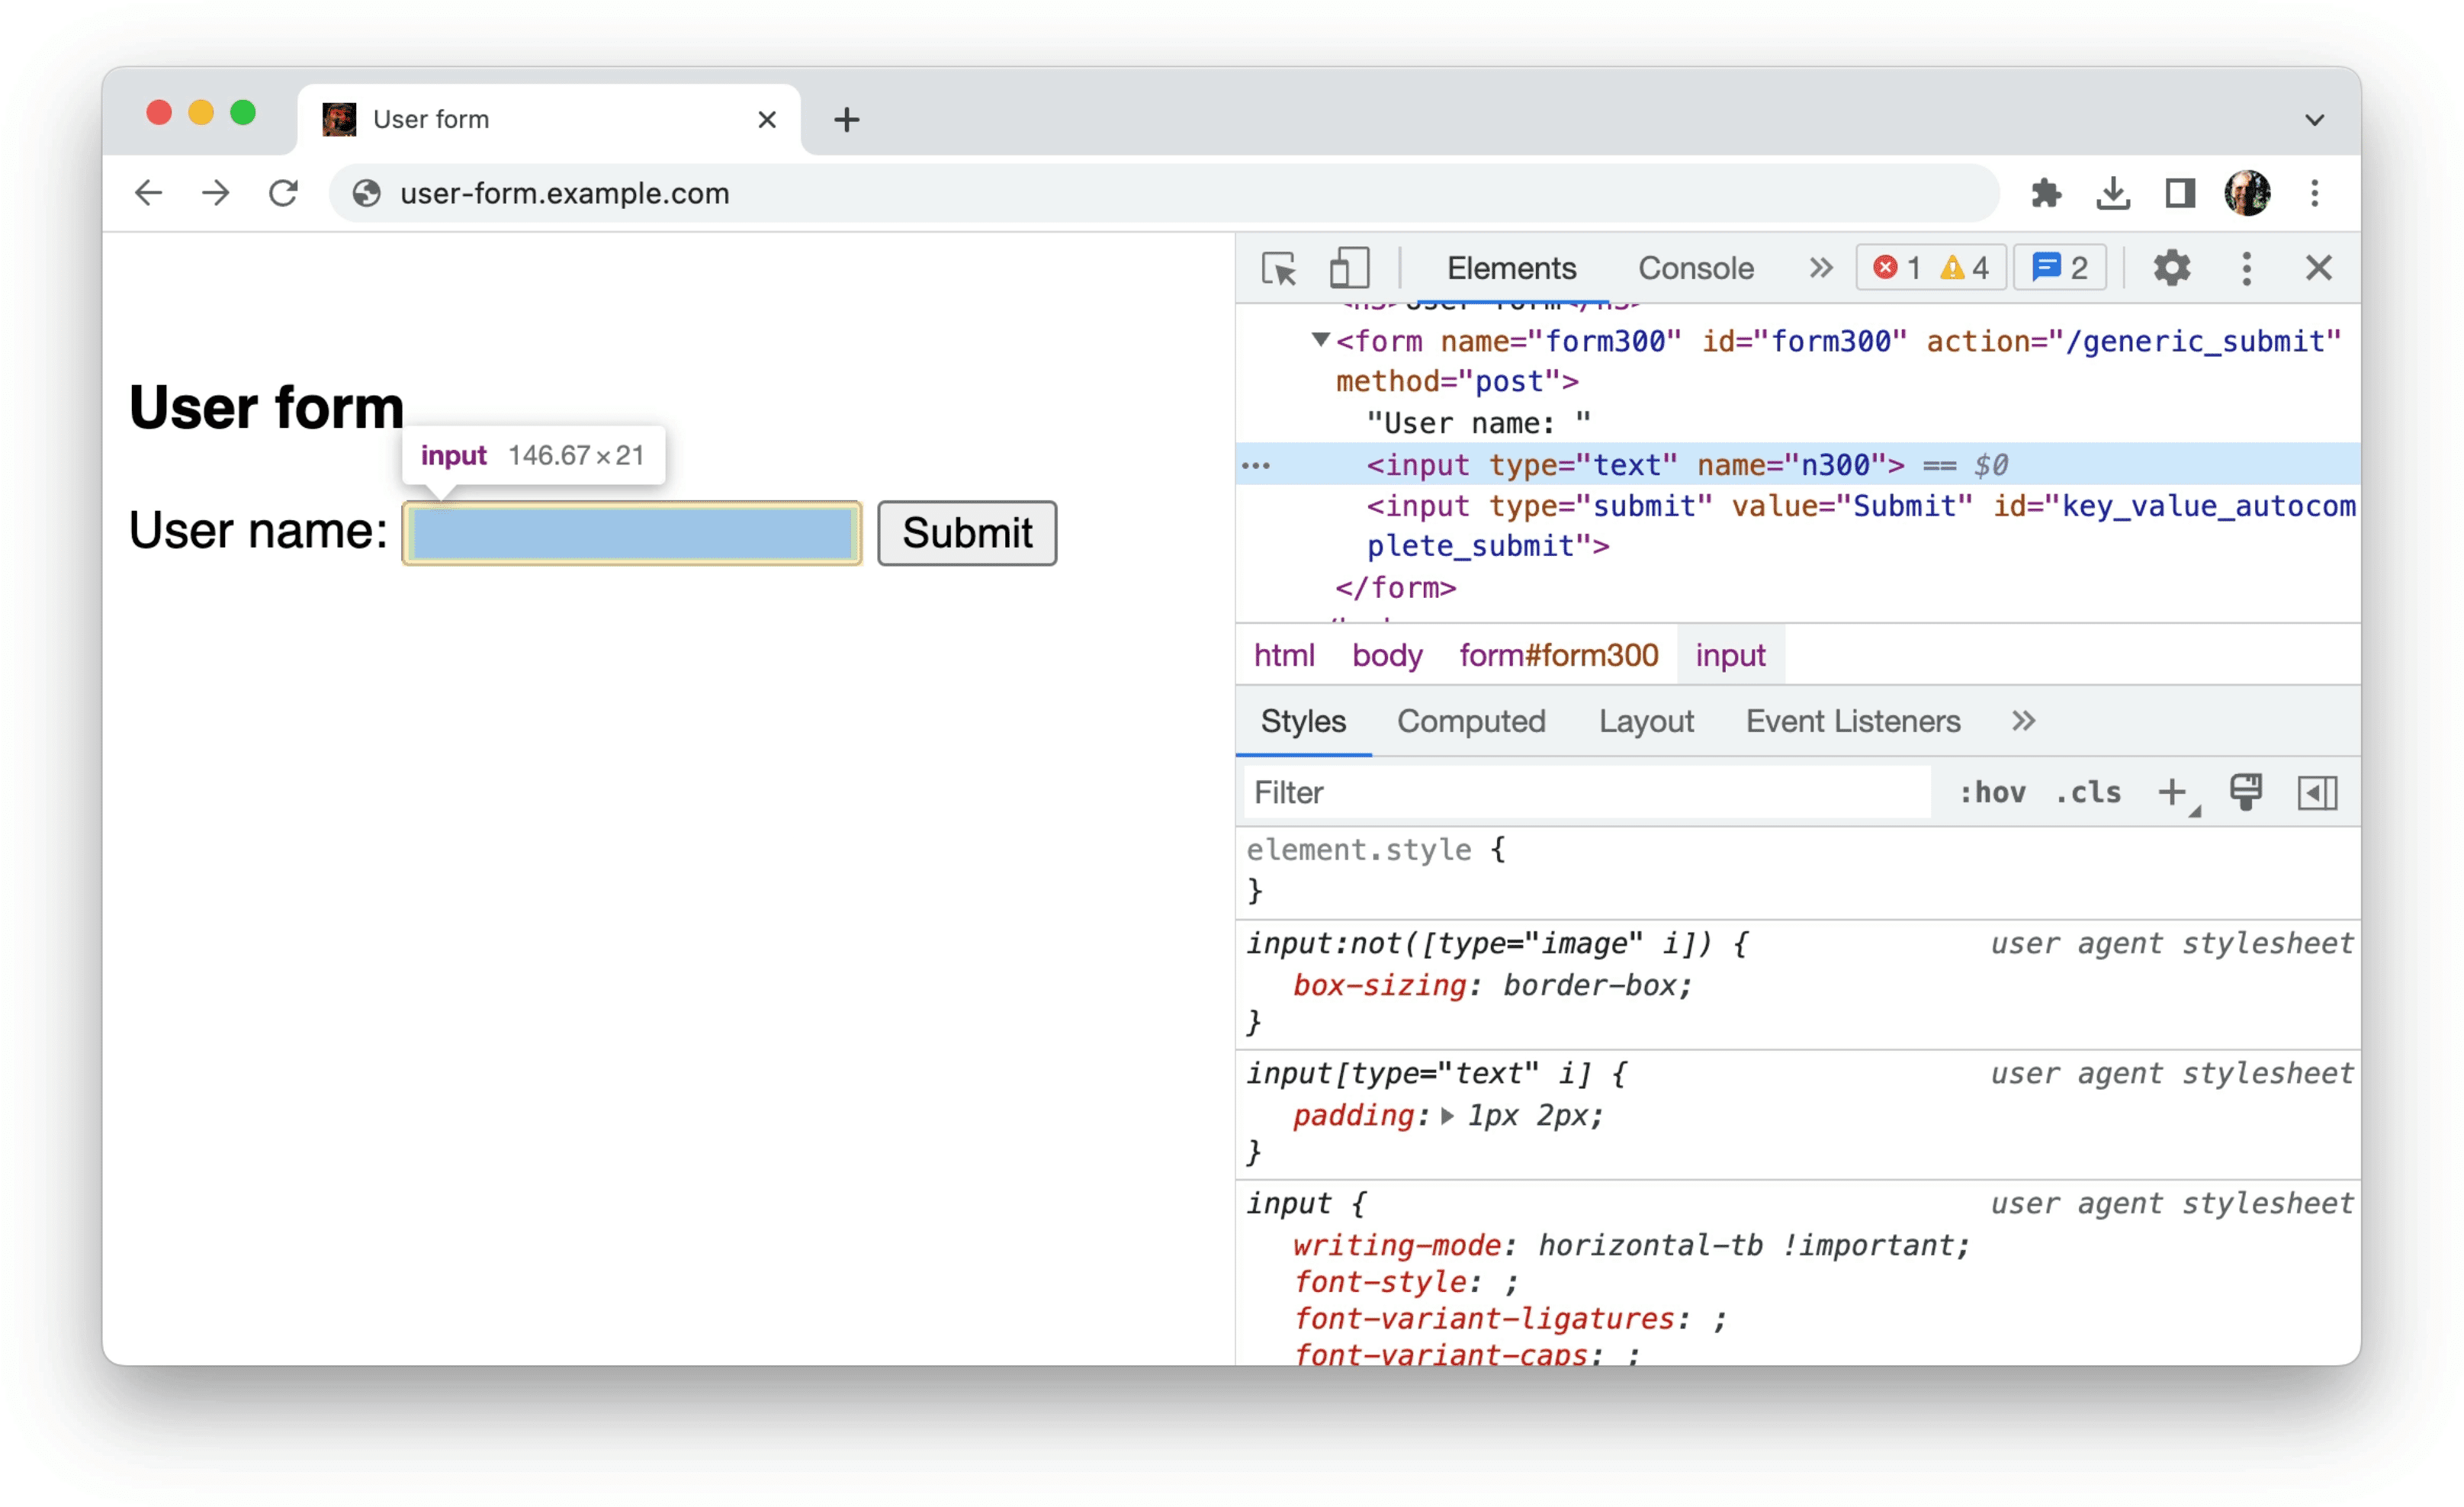The width and height of the screenshot is (2464, 1507).
Task: Click the Console panel tab
Action: (1691, 268)
